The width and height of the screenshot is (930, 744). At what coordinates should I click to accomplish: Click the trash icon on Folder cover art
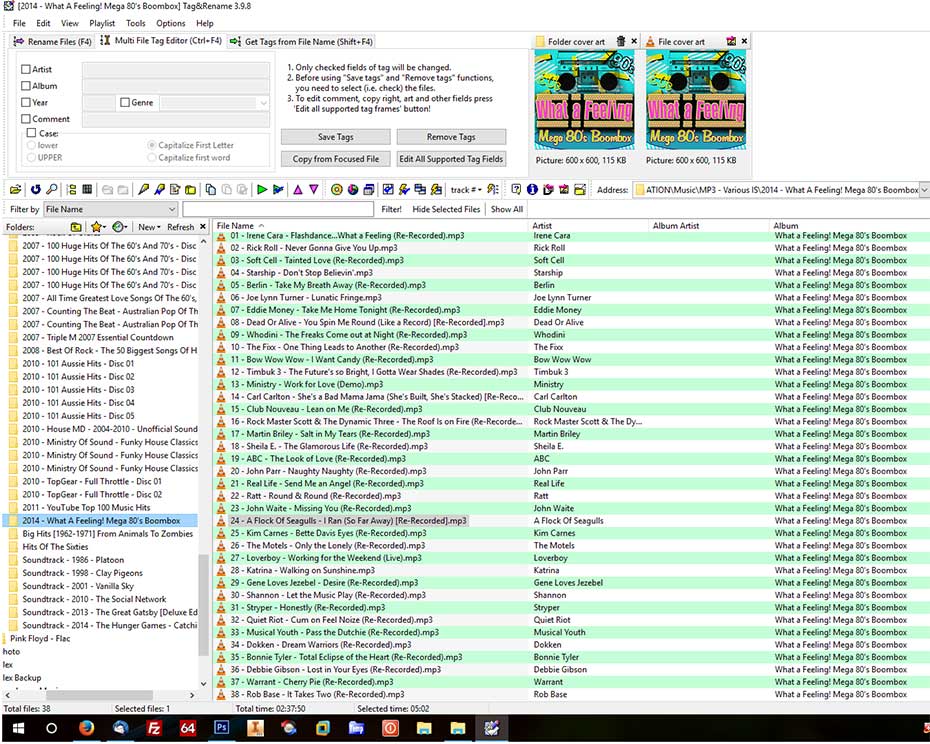click(x=620, y=41)
